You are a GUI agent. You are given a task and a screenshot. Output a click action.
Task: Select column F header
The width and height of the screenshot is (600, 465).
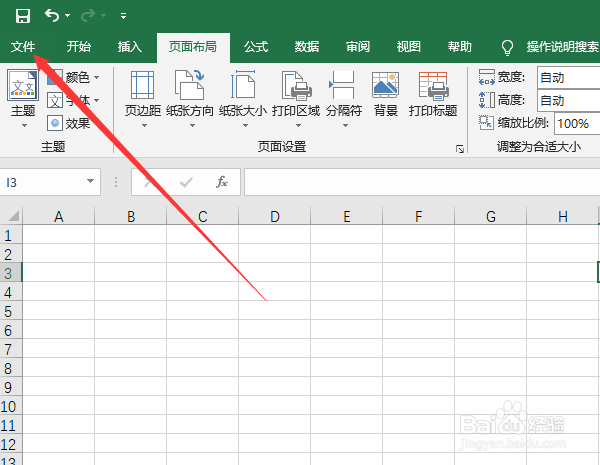click(418, 216)
